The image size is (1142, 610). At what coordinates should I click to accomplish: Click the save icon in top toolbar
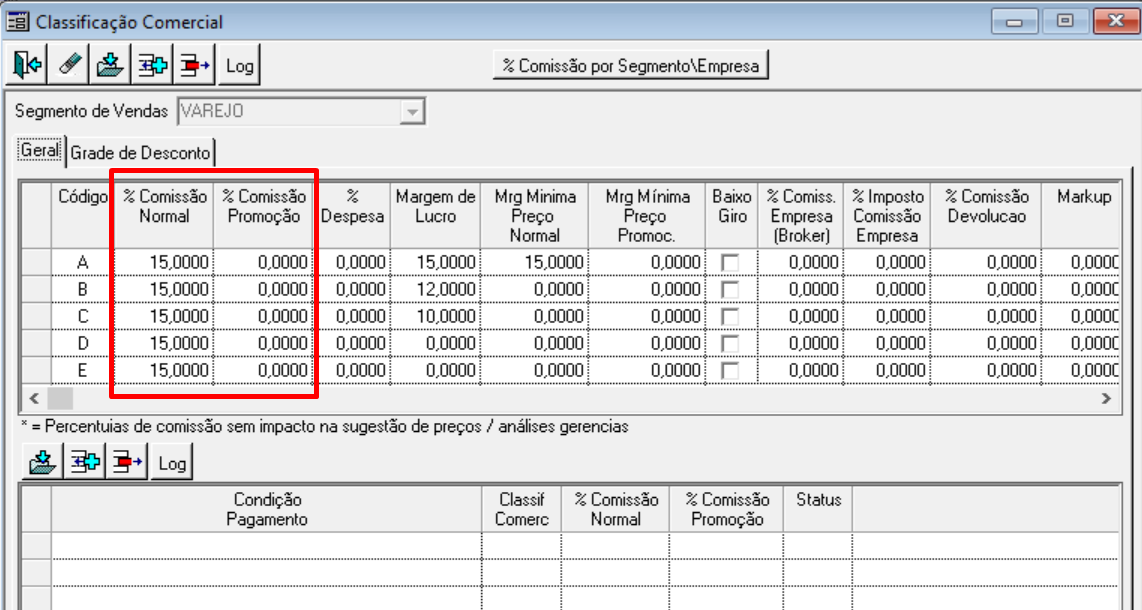(x=109, y=66)
